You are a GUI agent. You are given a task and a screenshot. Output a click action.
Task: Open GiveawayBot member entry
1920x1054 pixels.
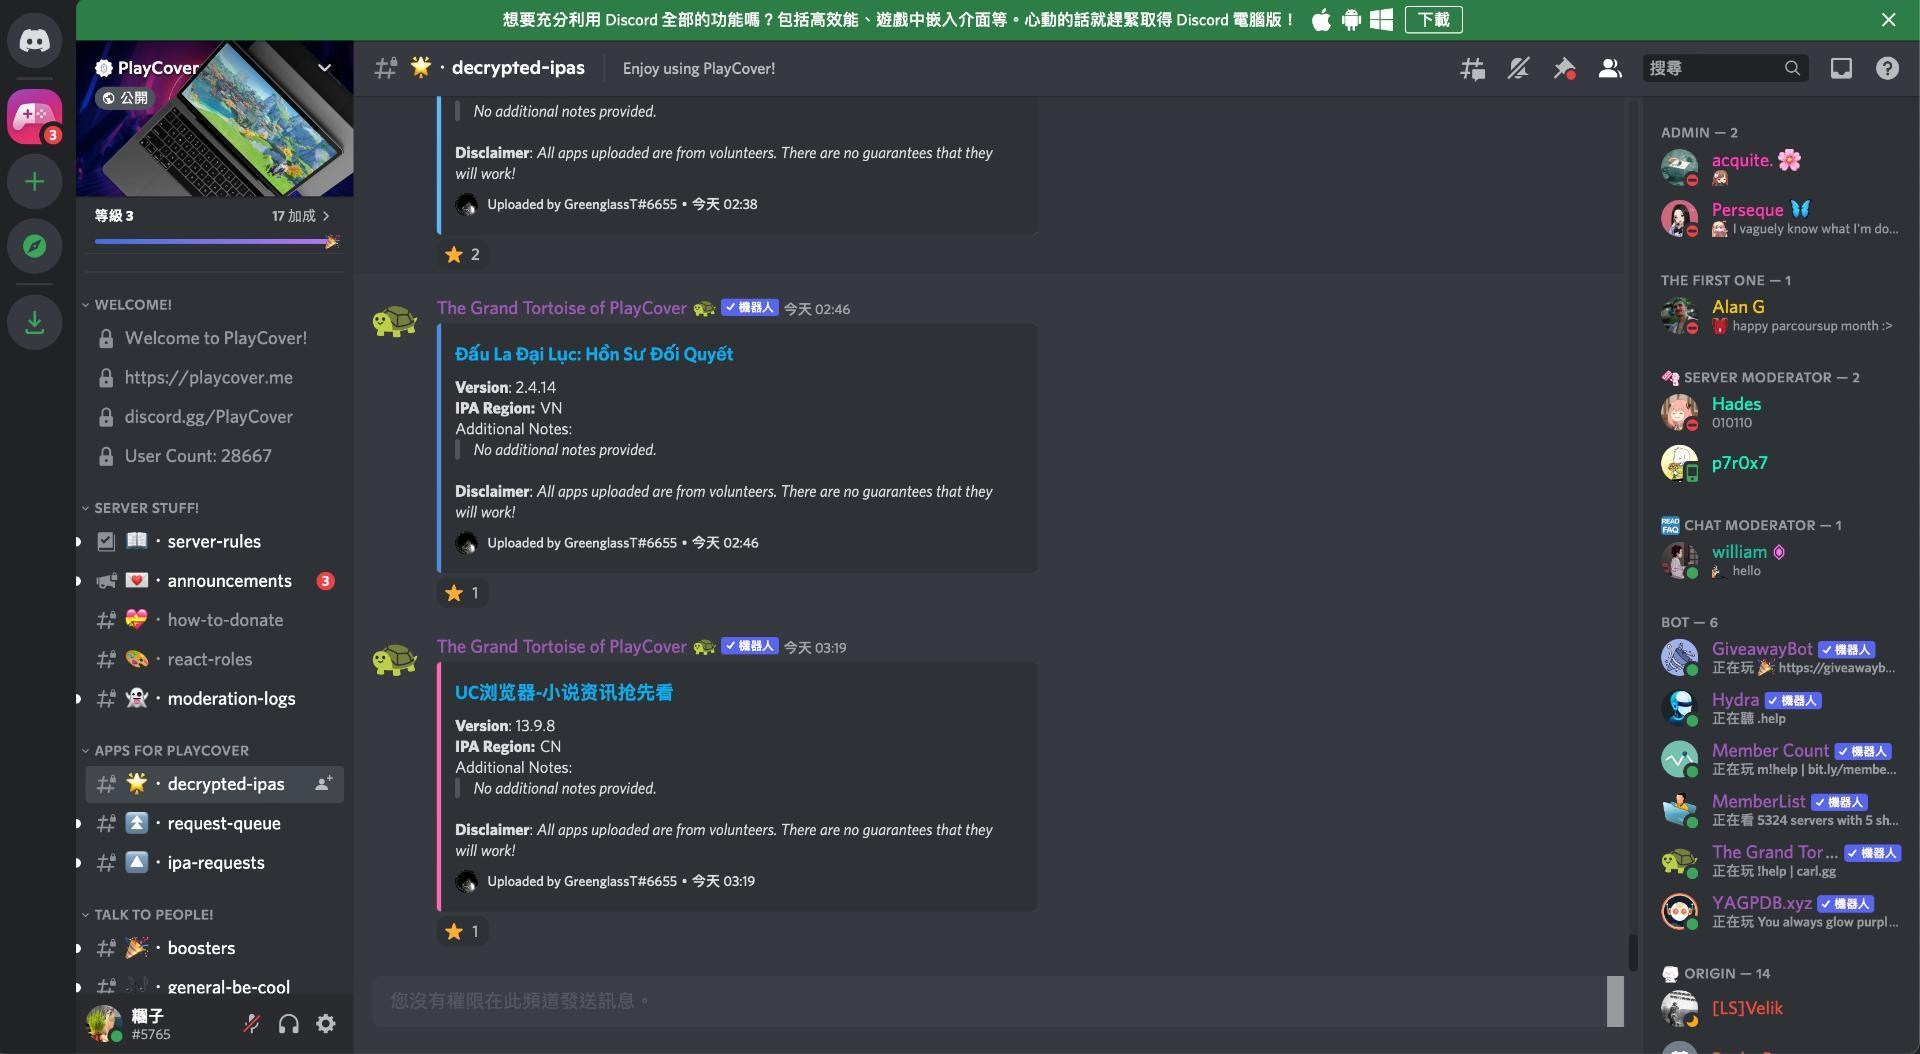tap(1780, 657)
